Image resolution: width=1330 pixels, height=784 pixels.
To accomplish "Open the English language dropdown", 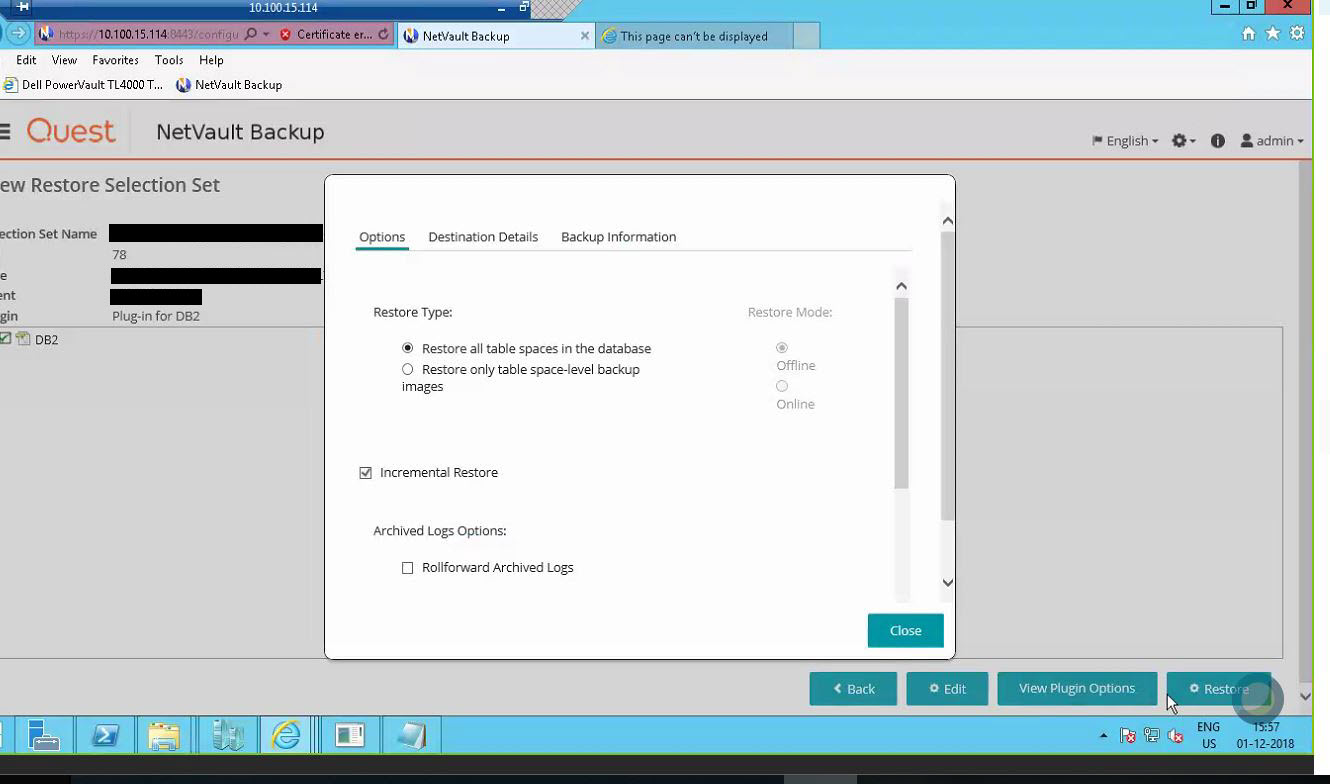I will point(1125,141).
